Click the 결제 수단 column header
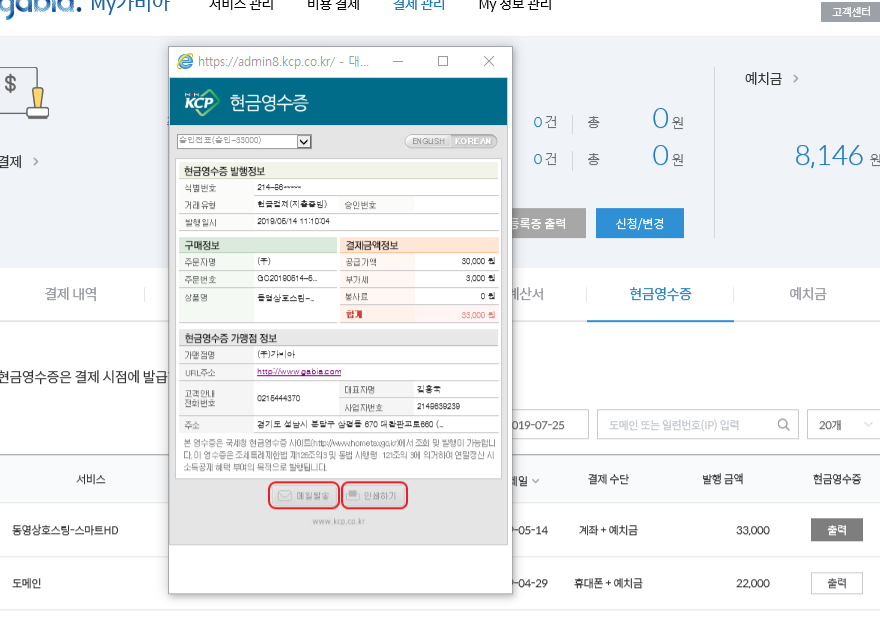 point(608,479)
